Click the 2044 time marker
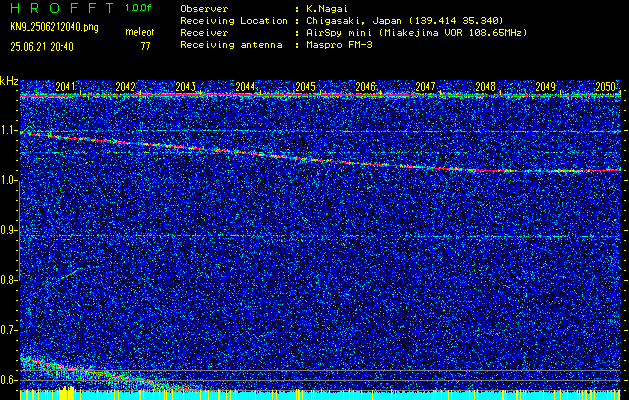 (245, 86)
